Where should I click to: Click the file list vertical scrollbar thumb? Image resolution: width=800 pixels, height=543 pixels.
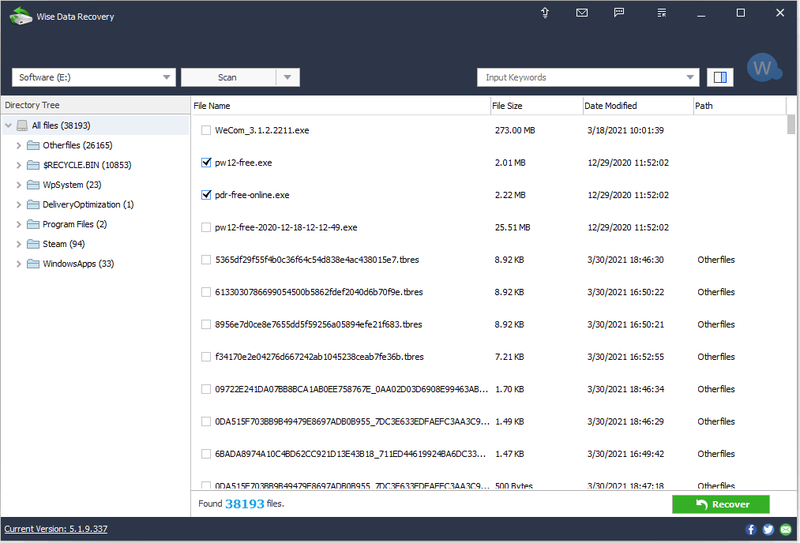click(x=791, y=125)
